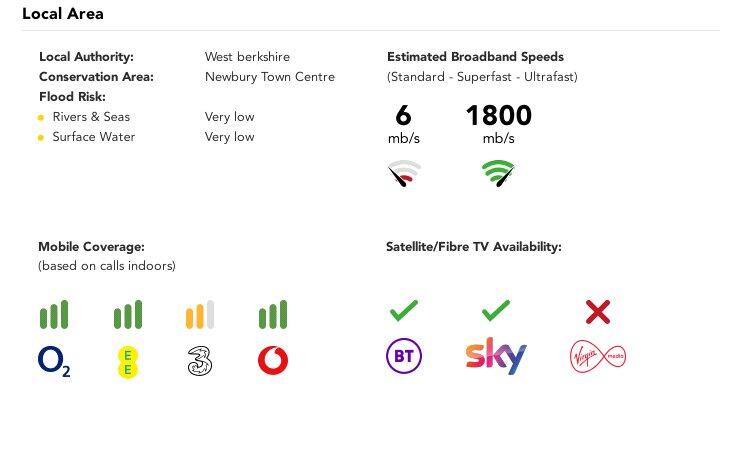Viewport: 737px width, 451px height.
Task: Click the red standard speed gauge icon
Action: [x=404, y=175]
